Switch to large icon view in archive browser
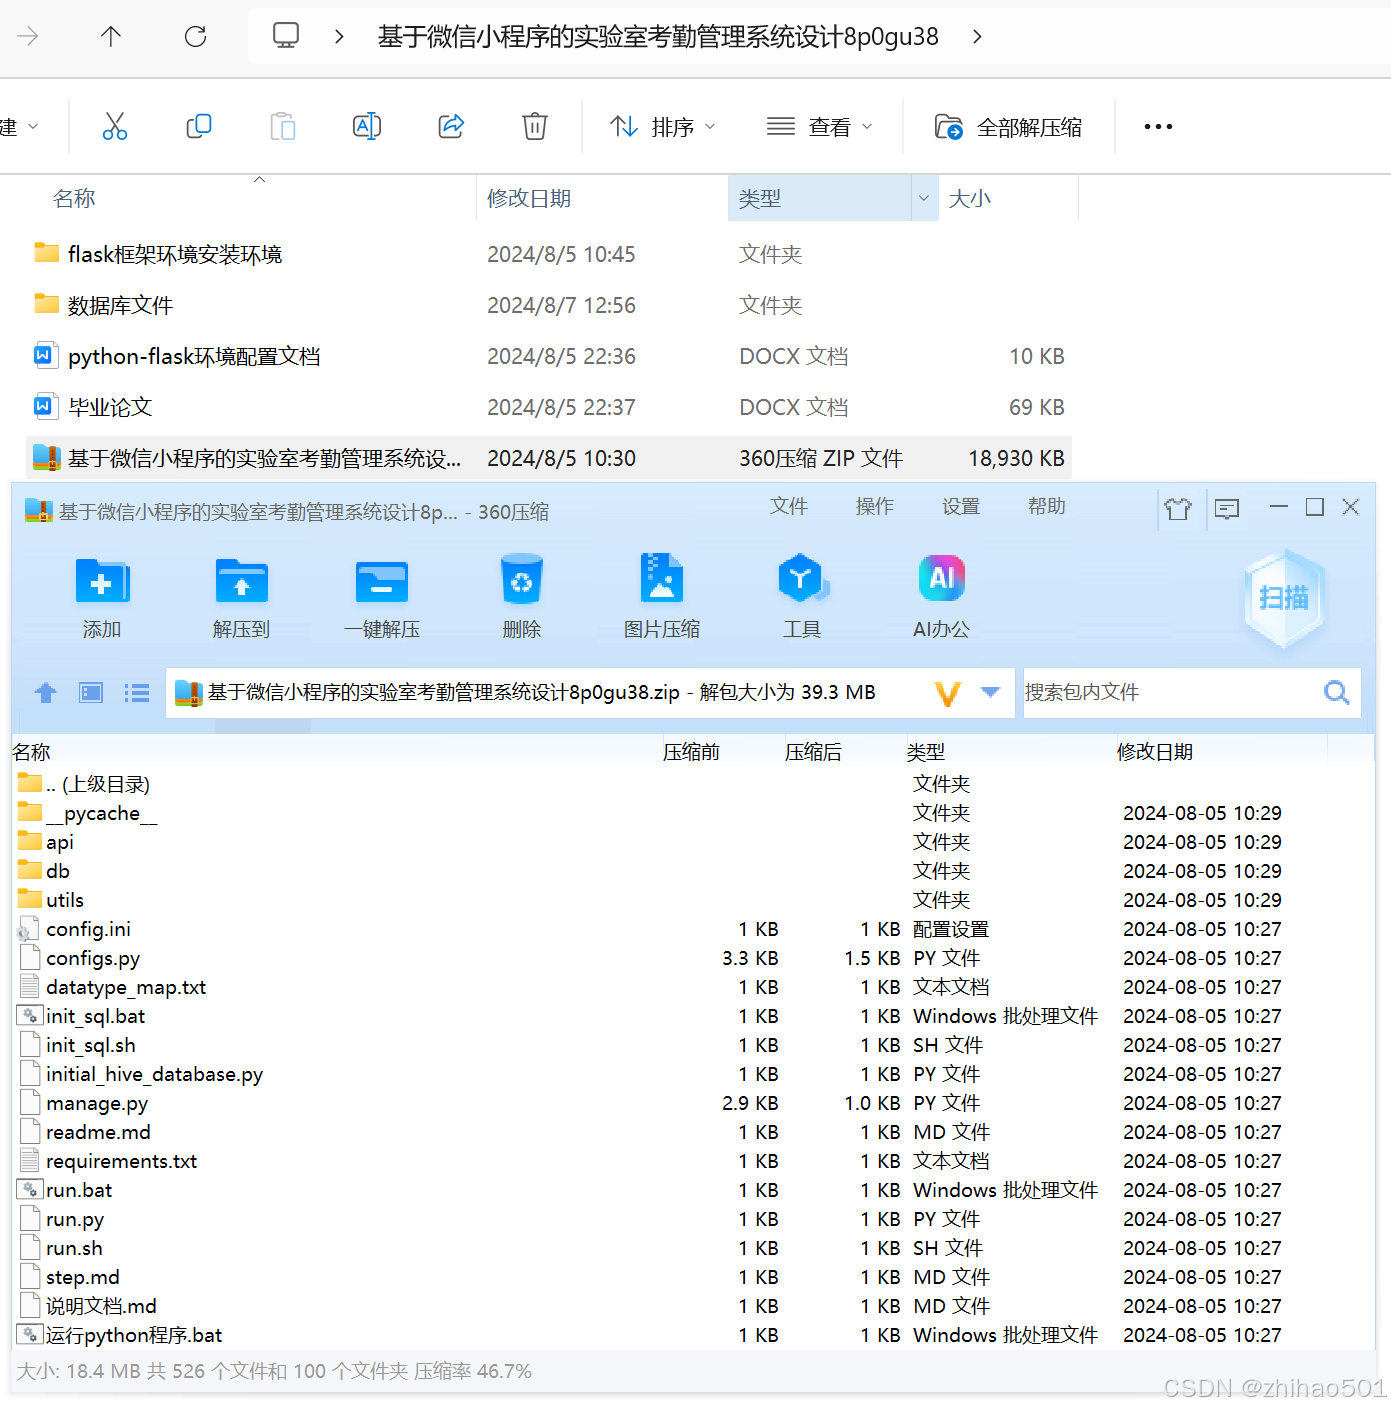Image resolution: width=1391 pixels, height=1411 pixels. (90, 692)
